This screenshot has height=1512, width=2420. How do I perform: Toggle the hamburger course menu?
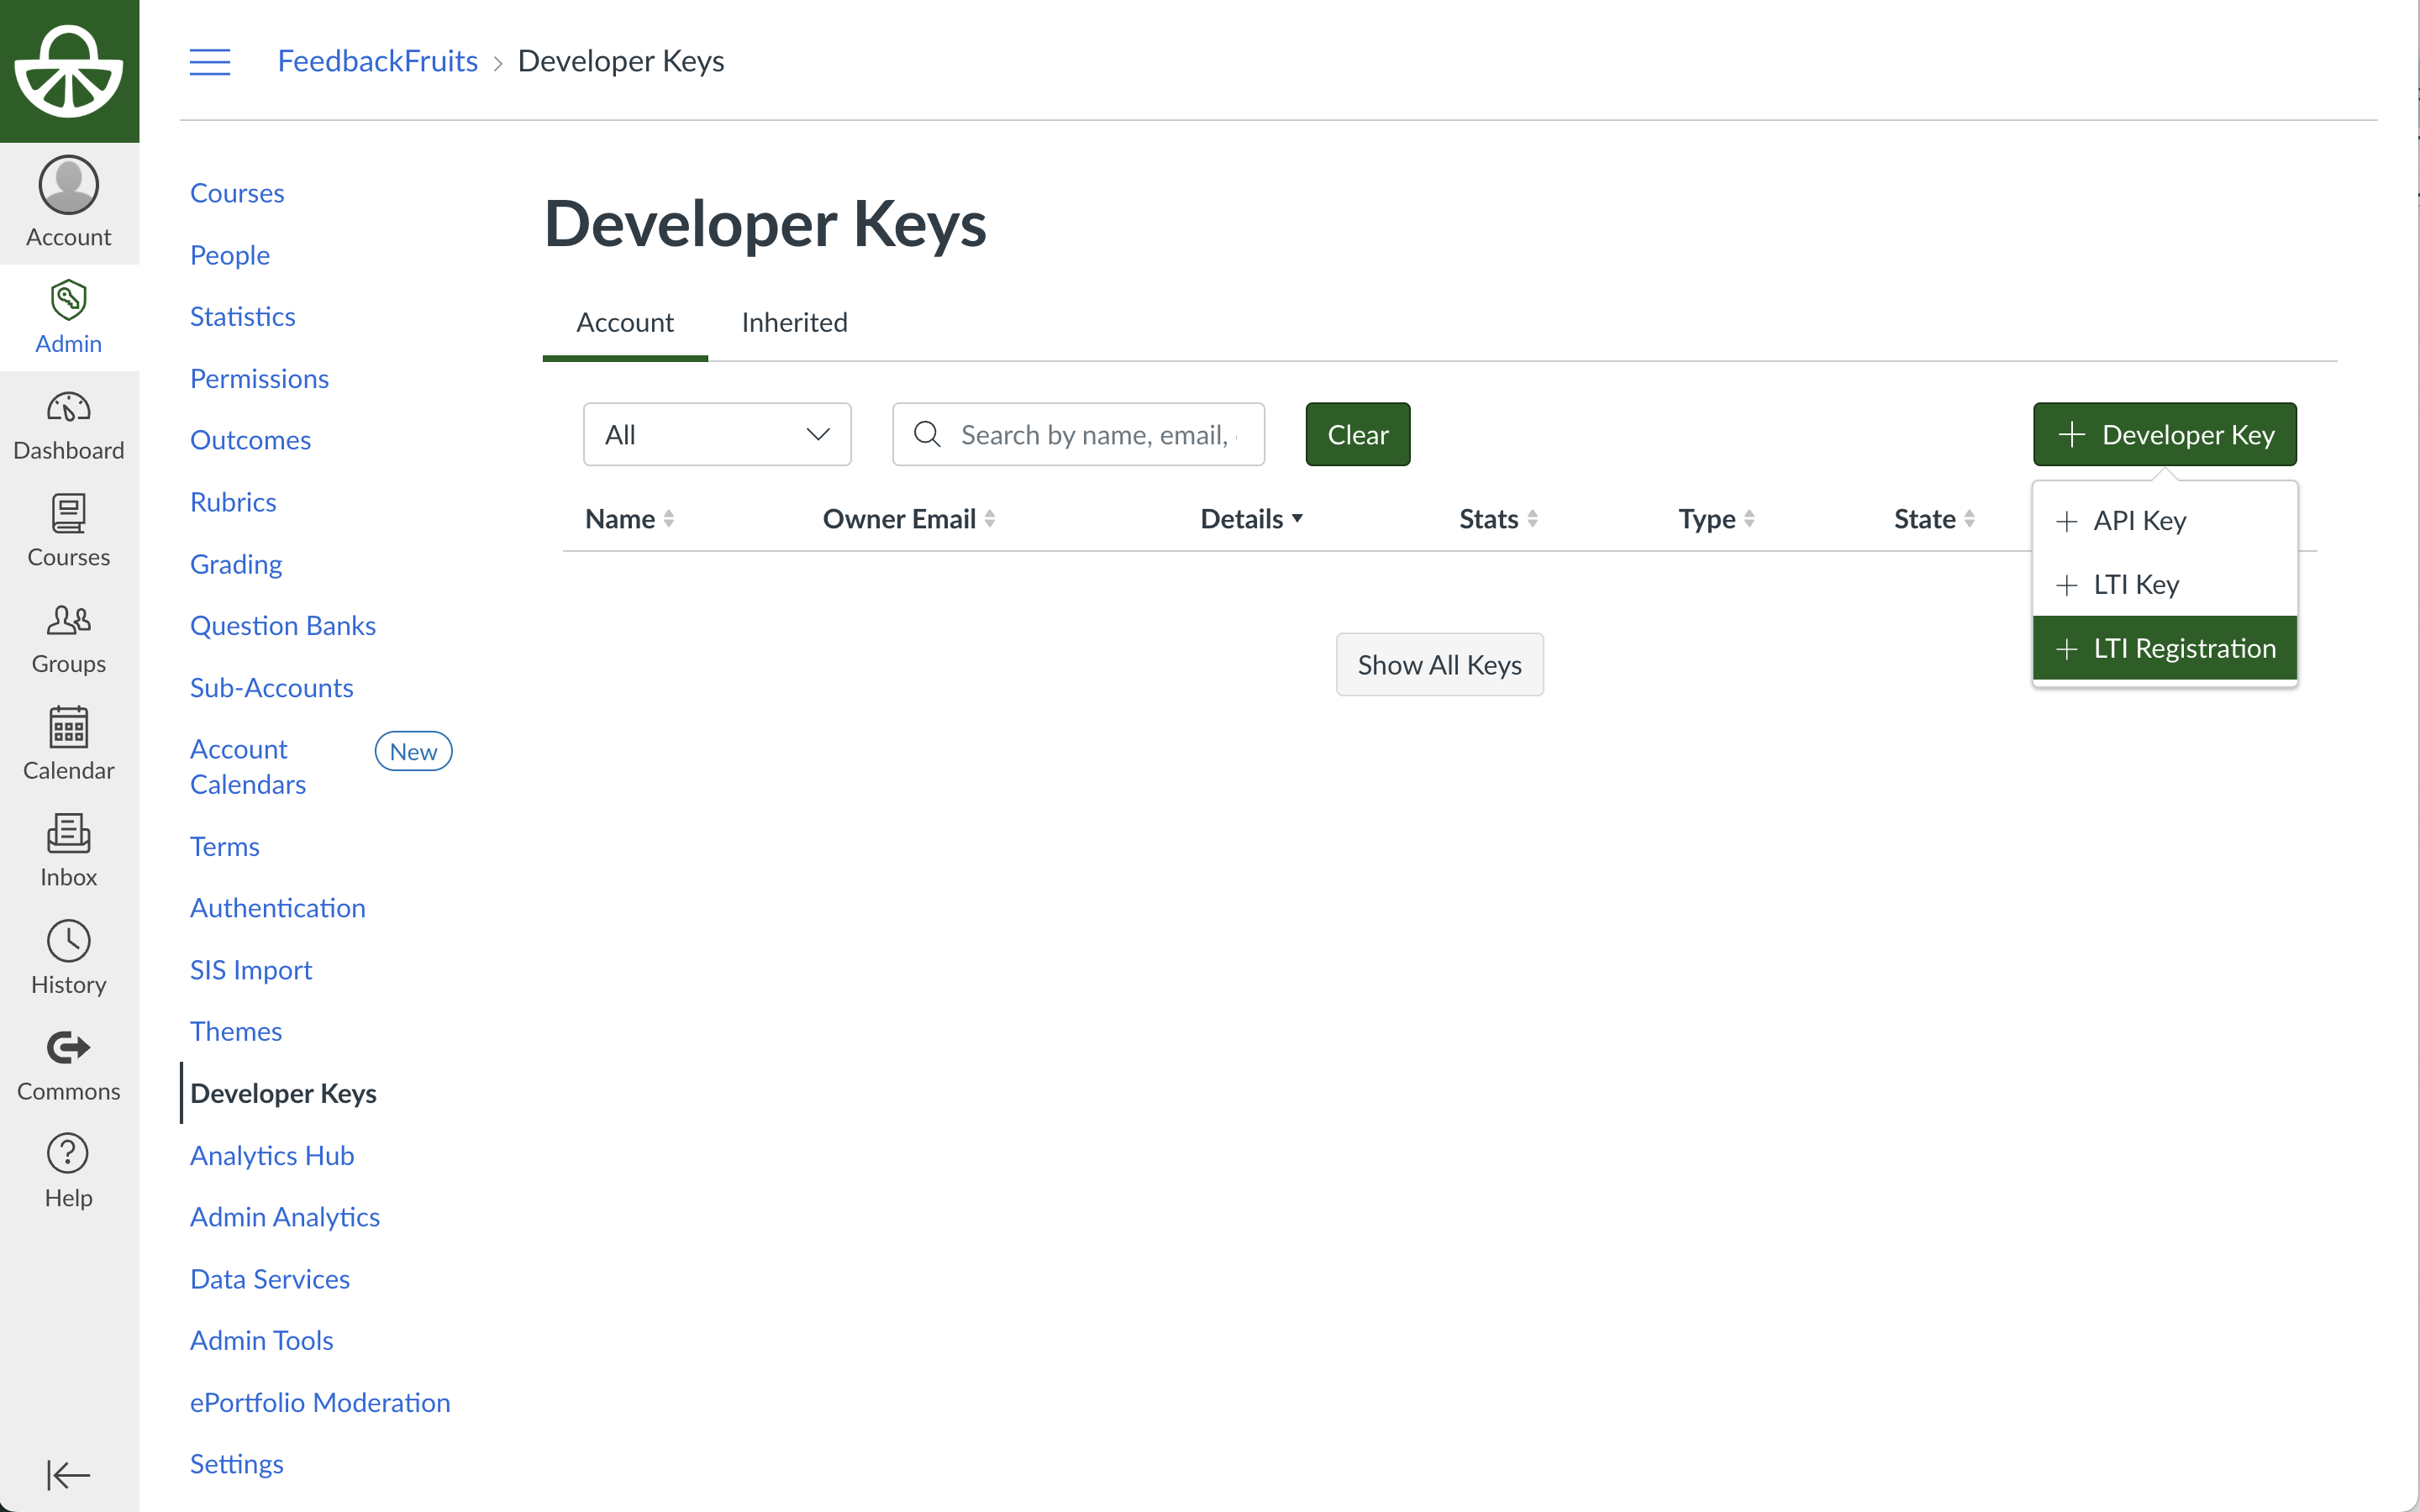click(210, 62)
